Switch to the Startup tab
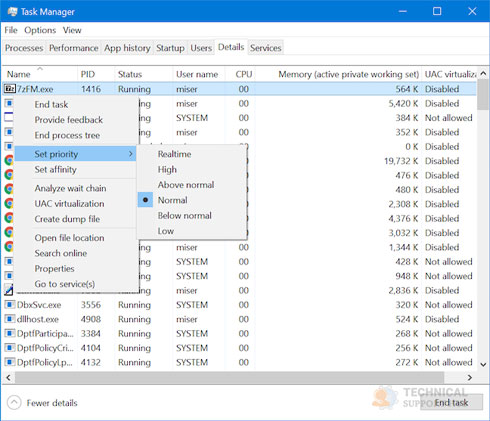This screenshot has width=490, height=421. (170, 48)
